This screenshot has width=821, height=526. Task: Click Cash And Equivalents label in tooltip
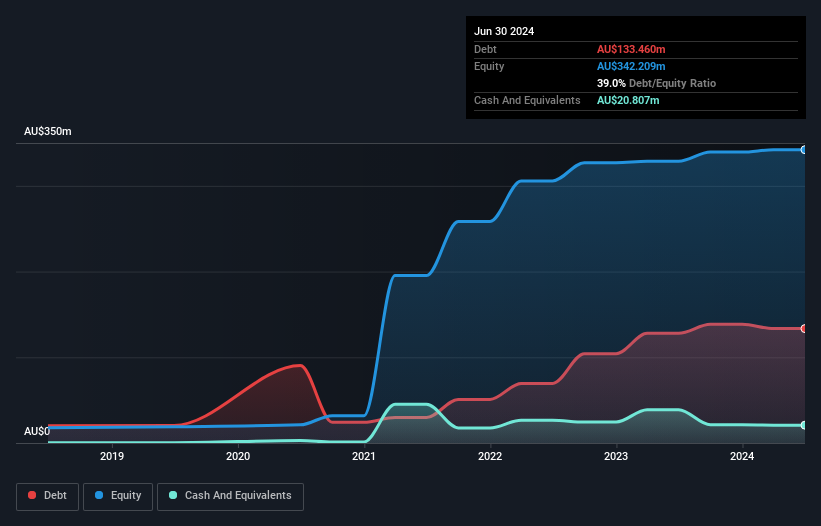click(527, 100)
